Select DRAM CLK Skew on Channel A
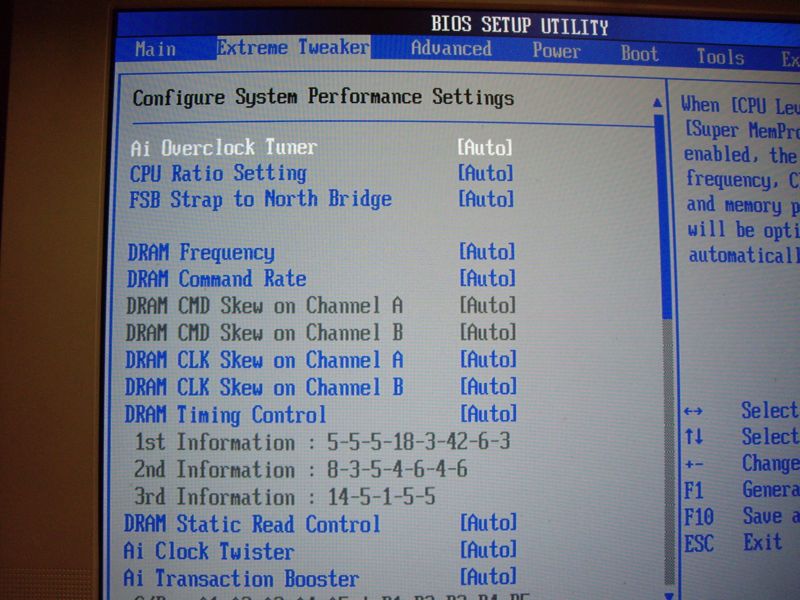 [x=264, y=360]
